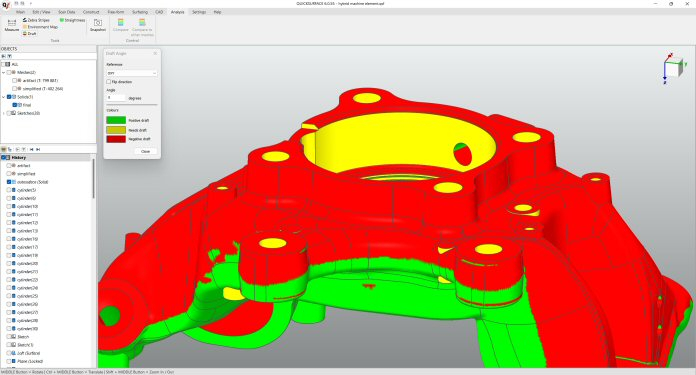Click the Close button in Draft Angle
Screen dimensions: 696x375
145,151
